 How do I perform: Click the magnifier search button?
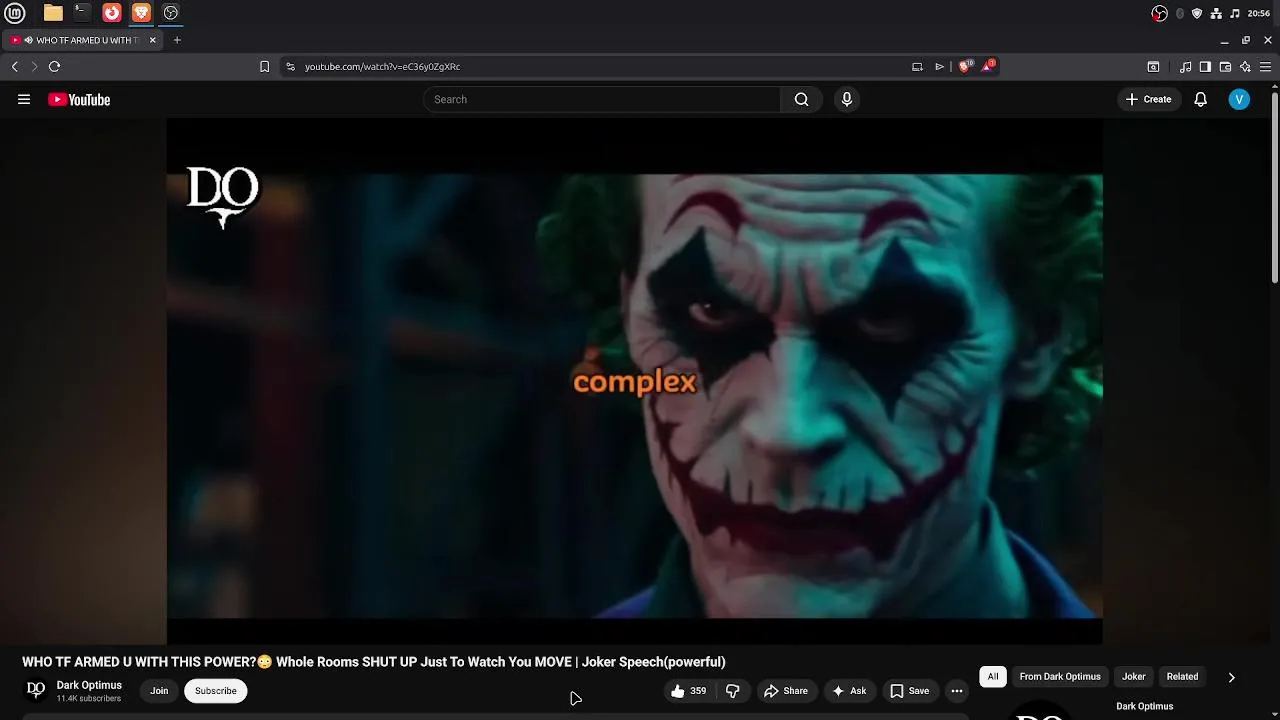(801, 99)
